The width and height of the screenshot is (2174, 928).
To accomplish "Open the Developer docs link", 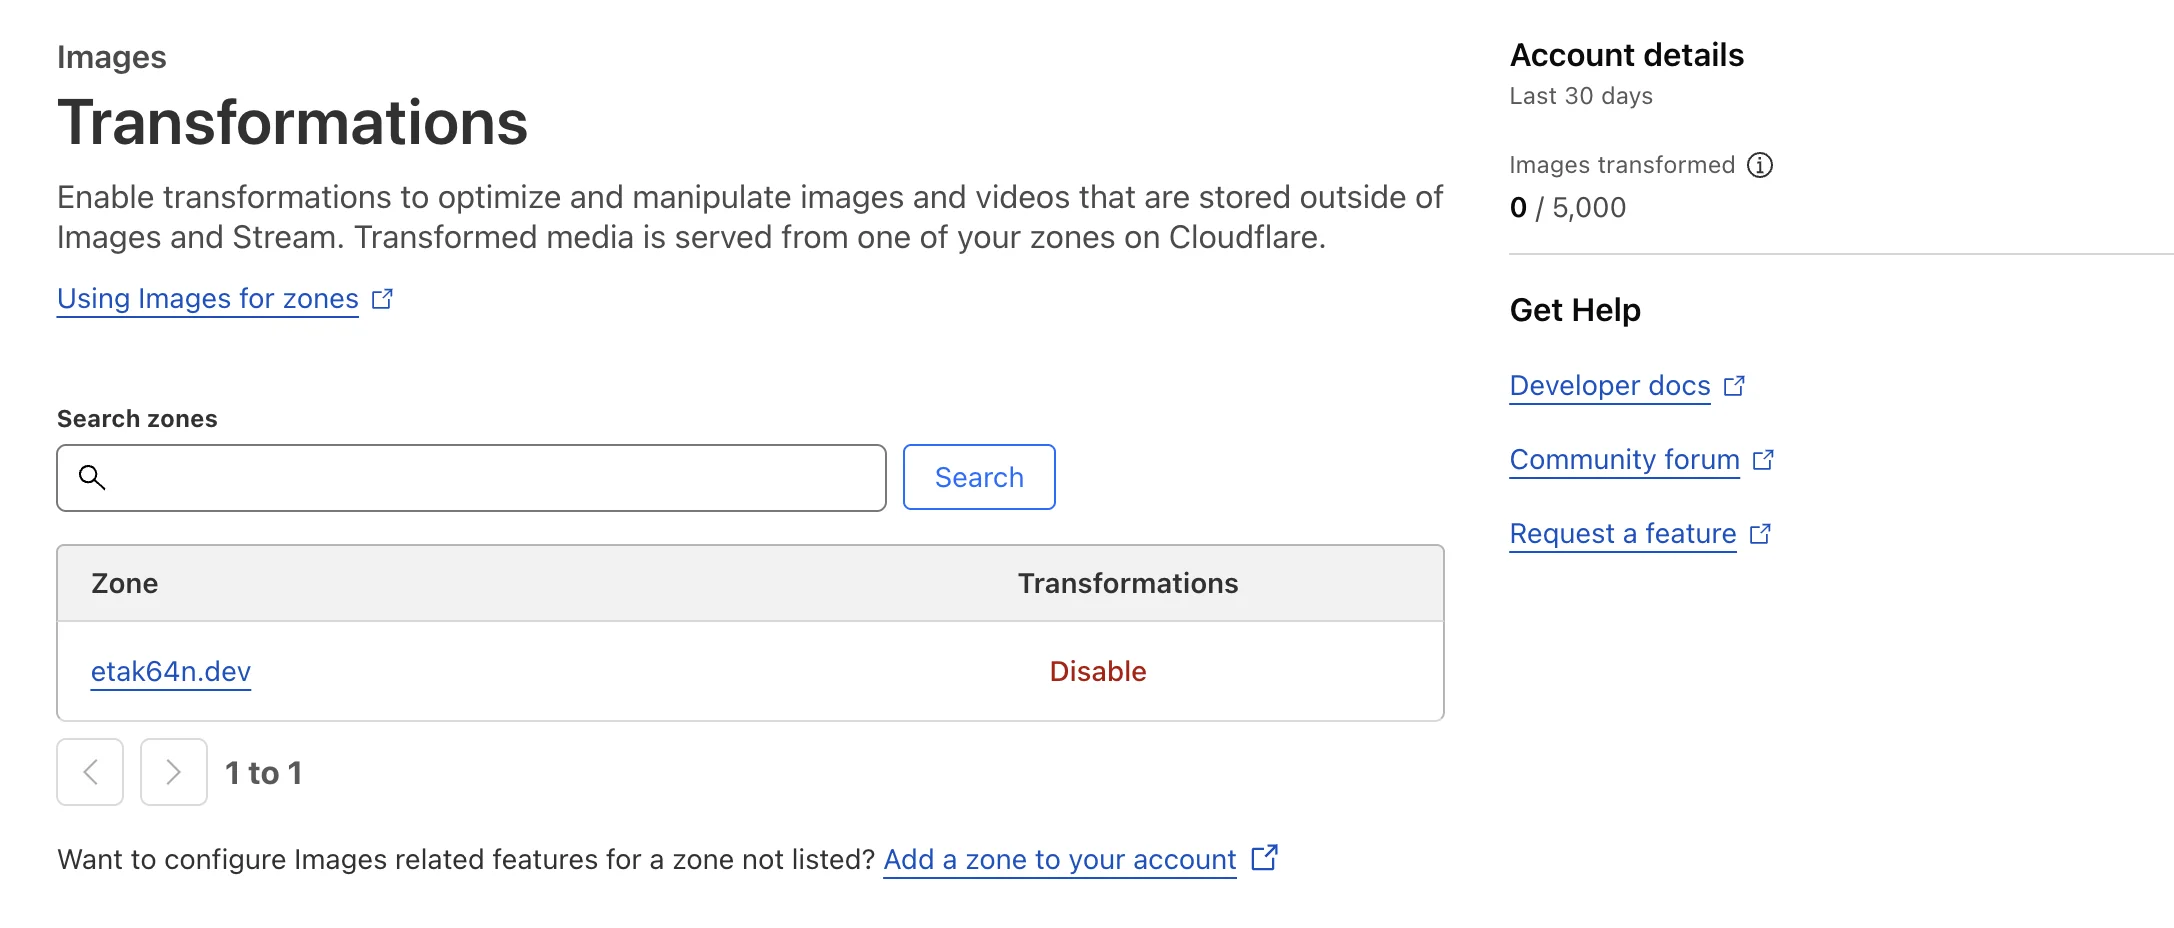I will coord(1609,386).
